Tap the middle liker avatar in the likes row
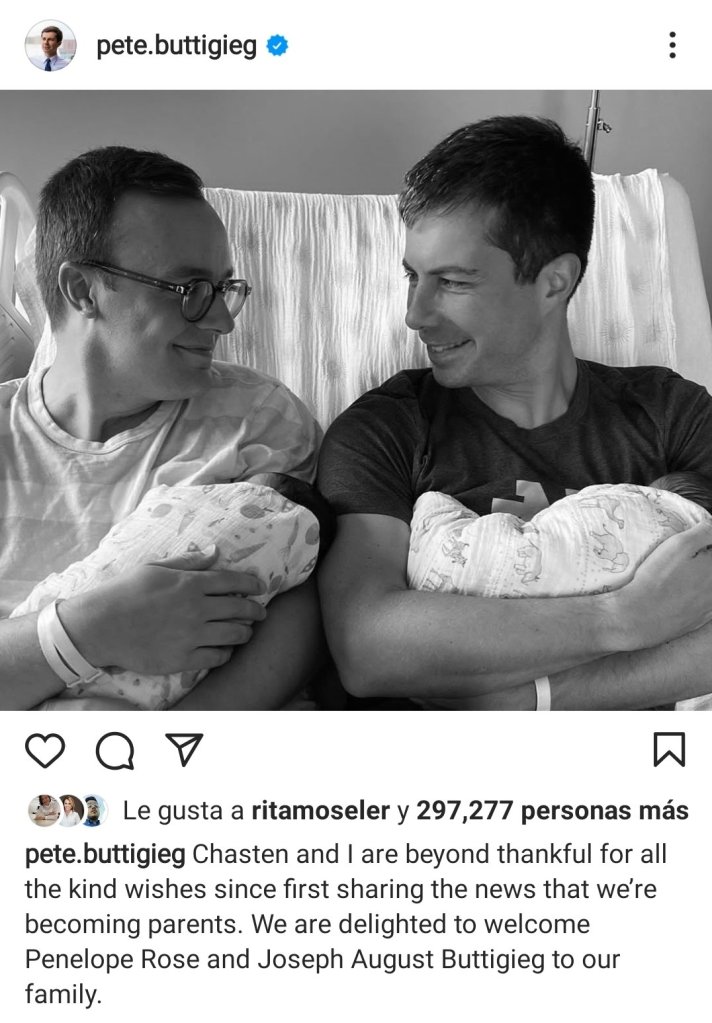The image size is (712, 1023). tap(69, 810)
